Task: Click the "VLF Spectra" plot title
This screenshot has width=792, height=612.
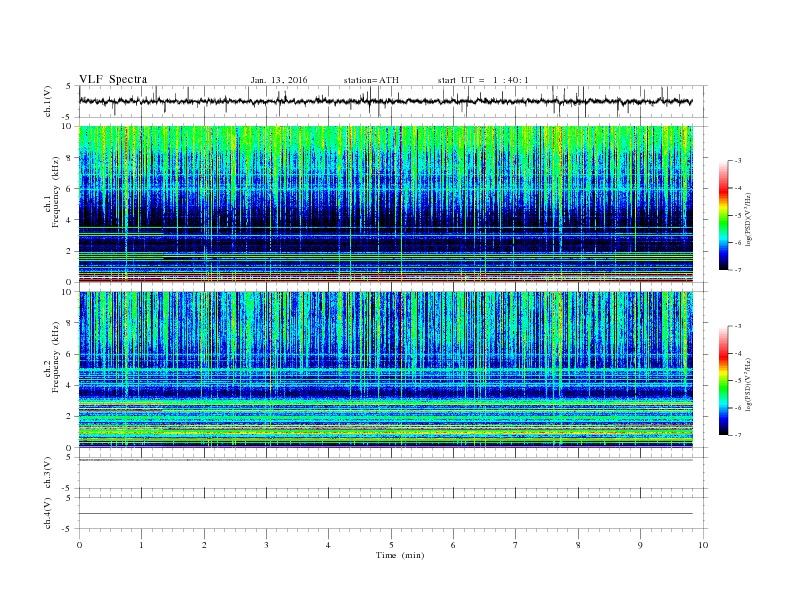Action: pyautogui.click(x=113, y=79)
